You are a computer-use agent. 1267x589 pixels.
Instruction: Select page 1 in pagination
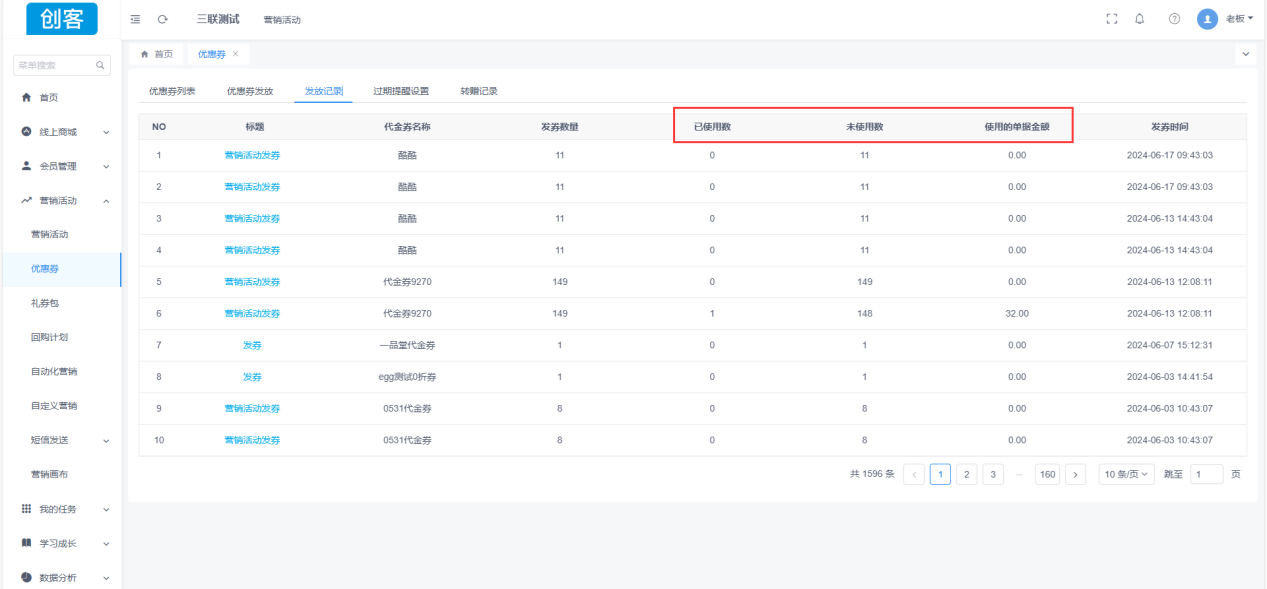pos(940,474)
